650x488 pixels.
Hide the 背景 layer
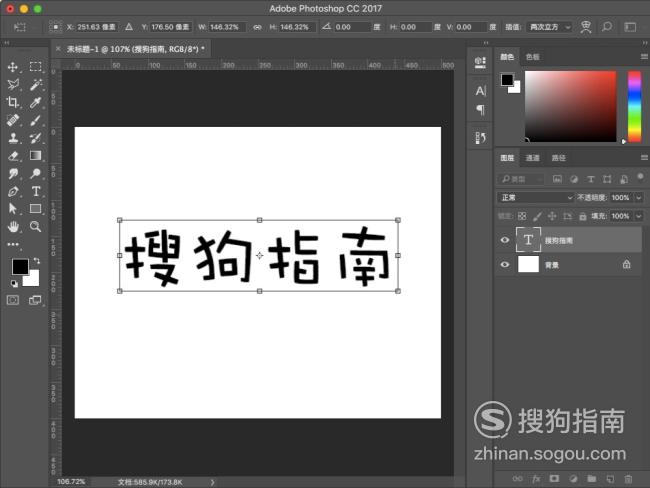tap(504, 265)
